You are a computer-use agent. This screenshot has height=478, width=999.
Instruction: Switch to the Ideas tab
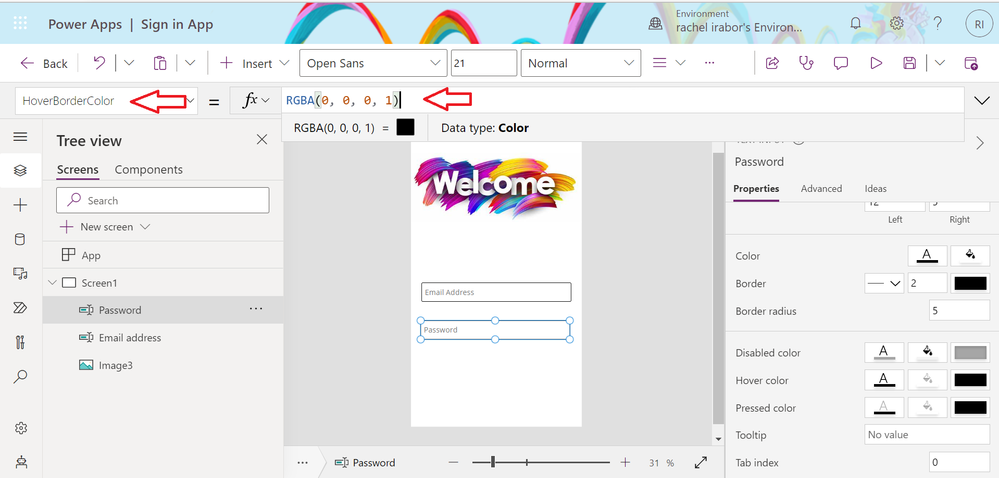click(x=875, y=189)
